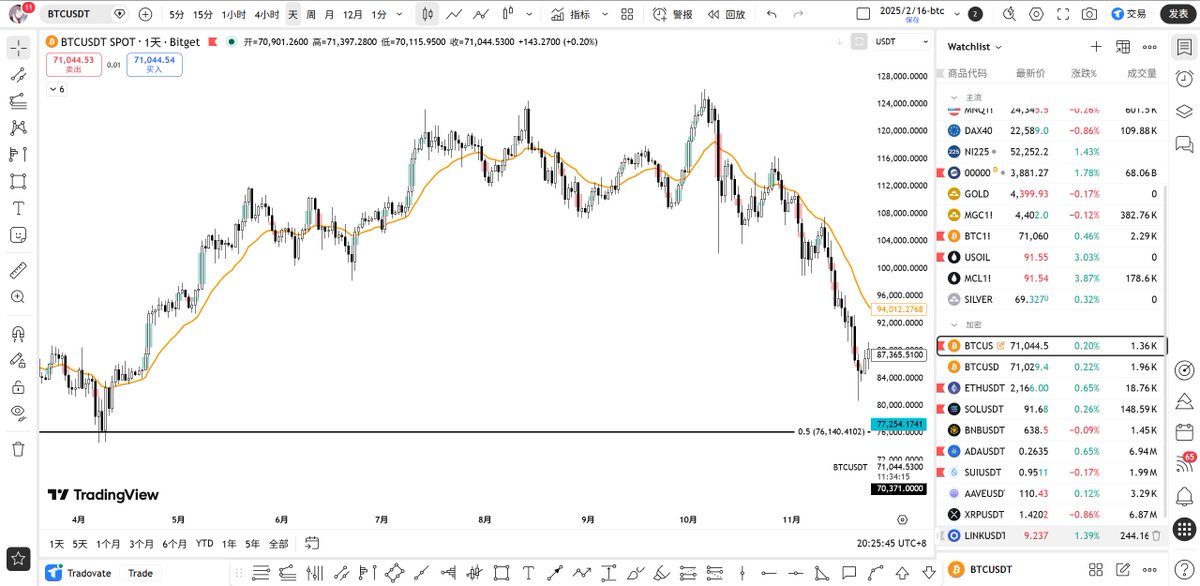Select the trend line drawing tool

[18, 75]
